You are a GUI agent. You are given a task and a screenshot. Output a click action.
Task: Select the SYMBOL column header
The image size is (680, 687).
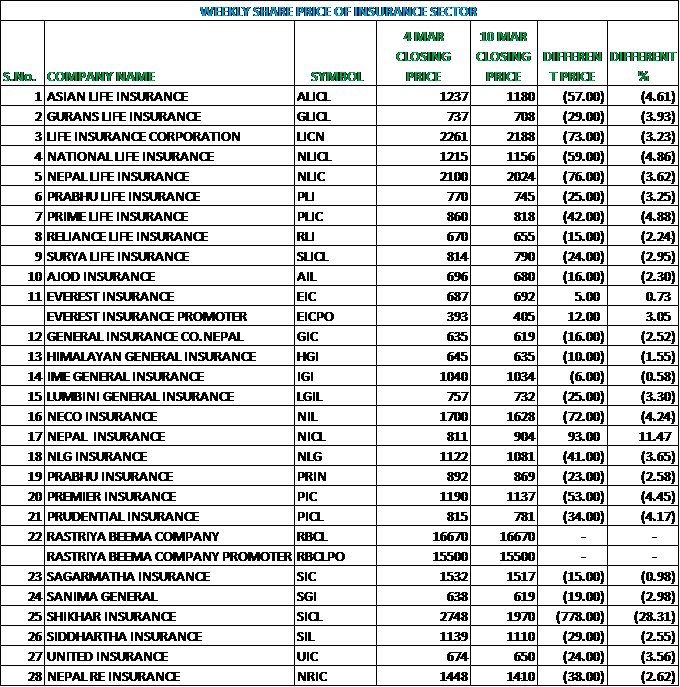tap(337, 77)
